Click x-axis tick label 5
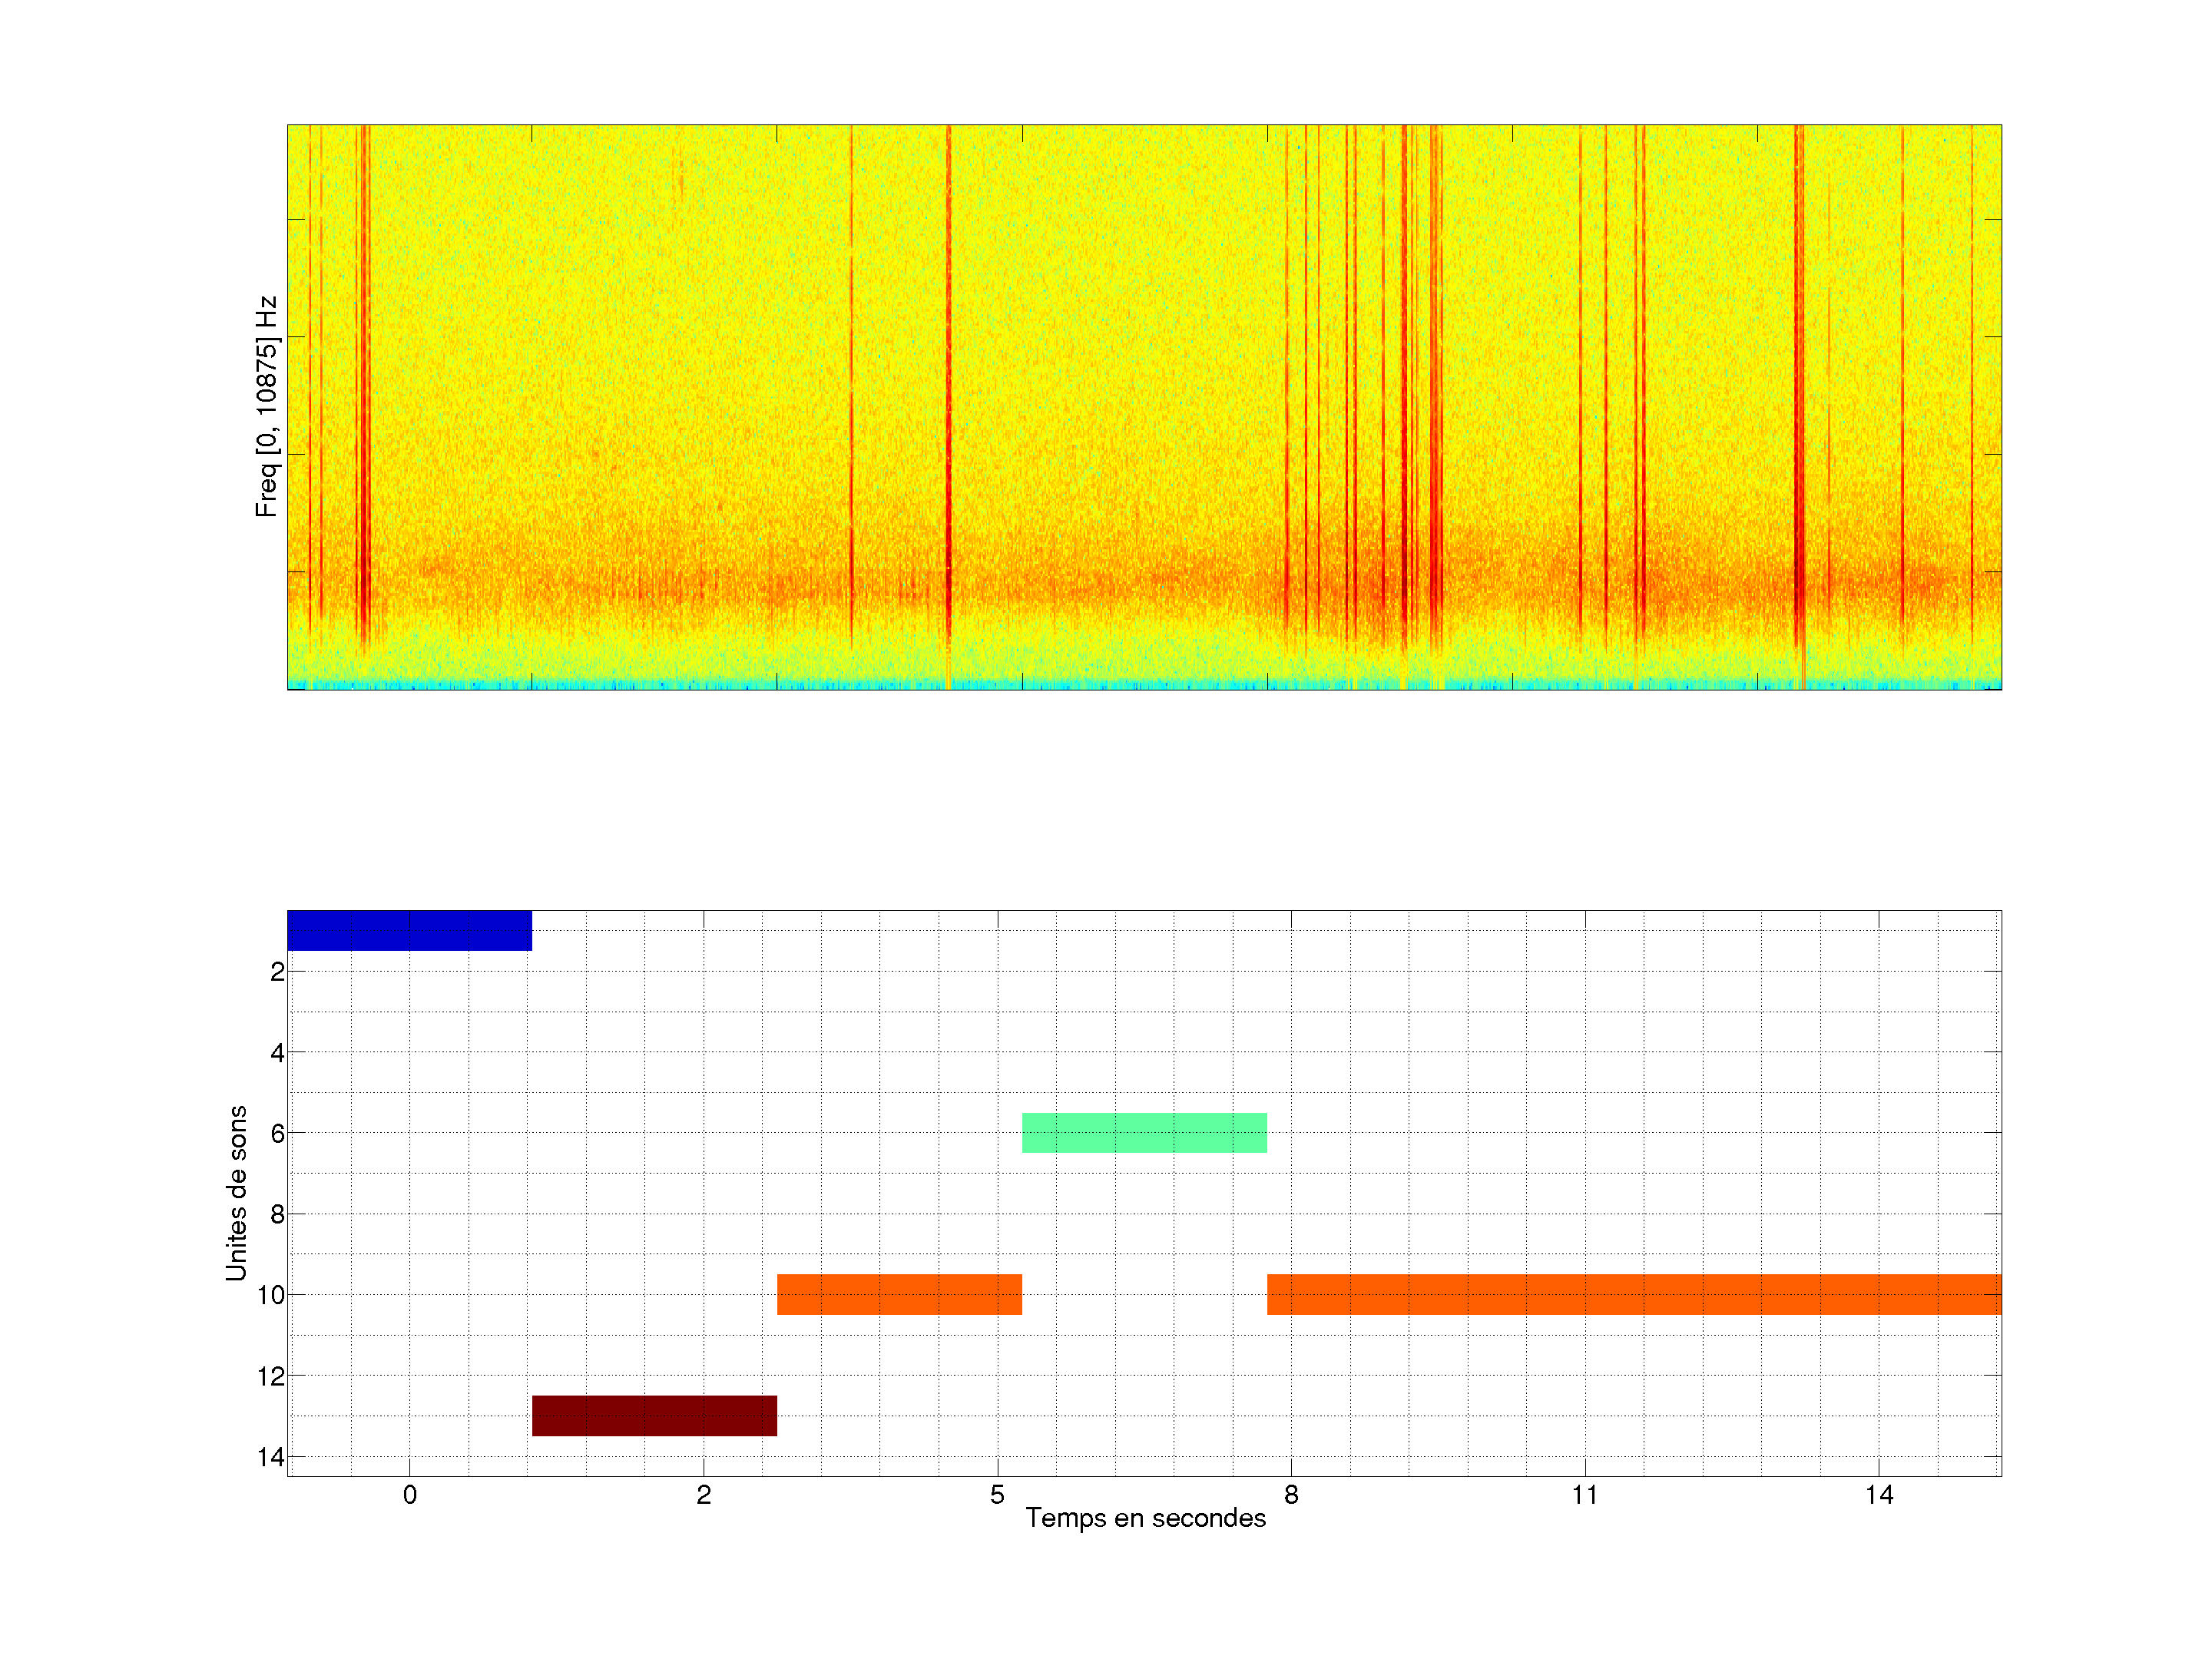Viewport: 2212px width, 1659px height. pyautogui.click(x=997, y=1495)
